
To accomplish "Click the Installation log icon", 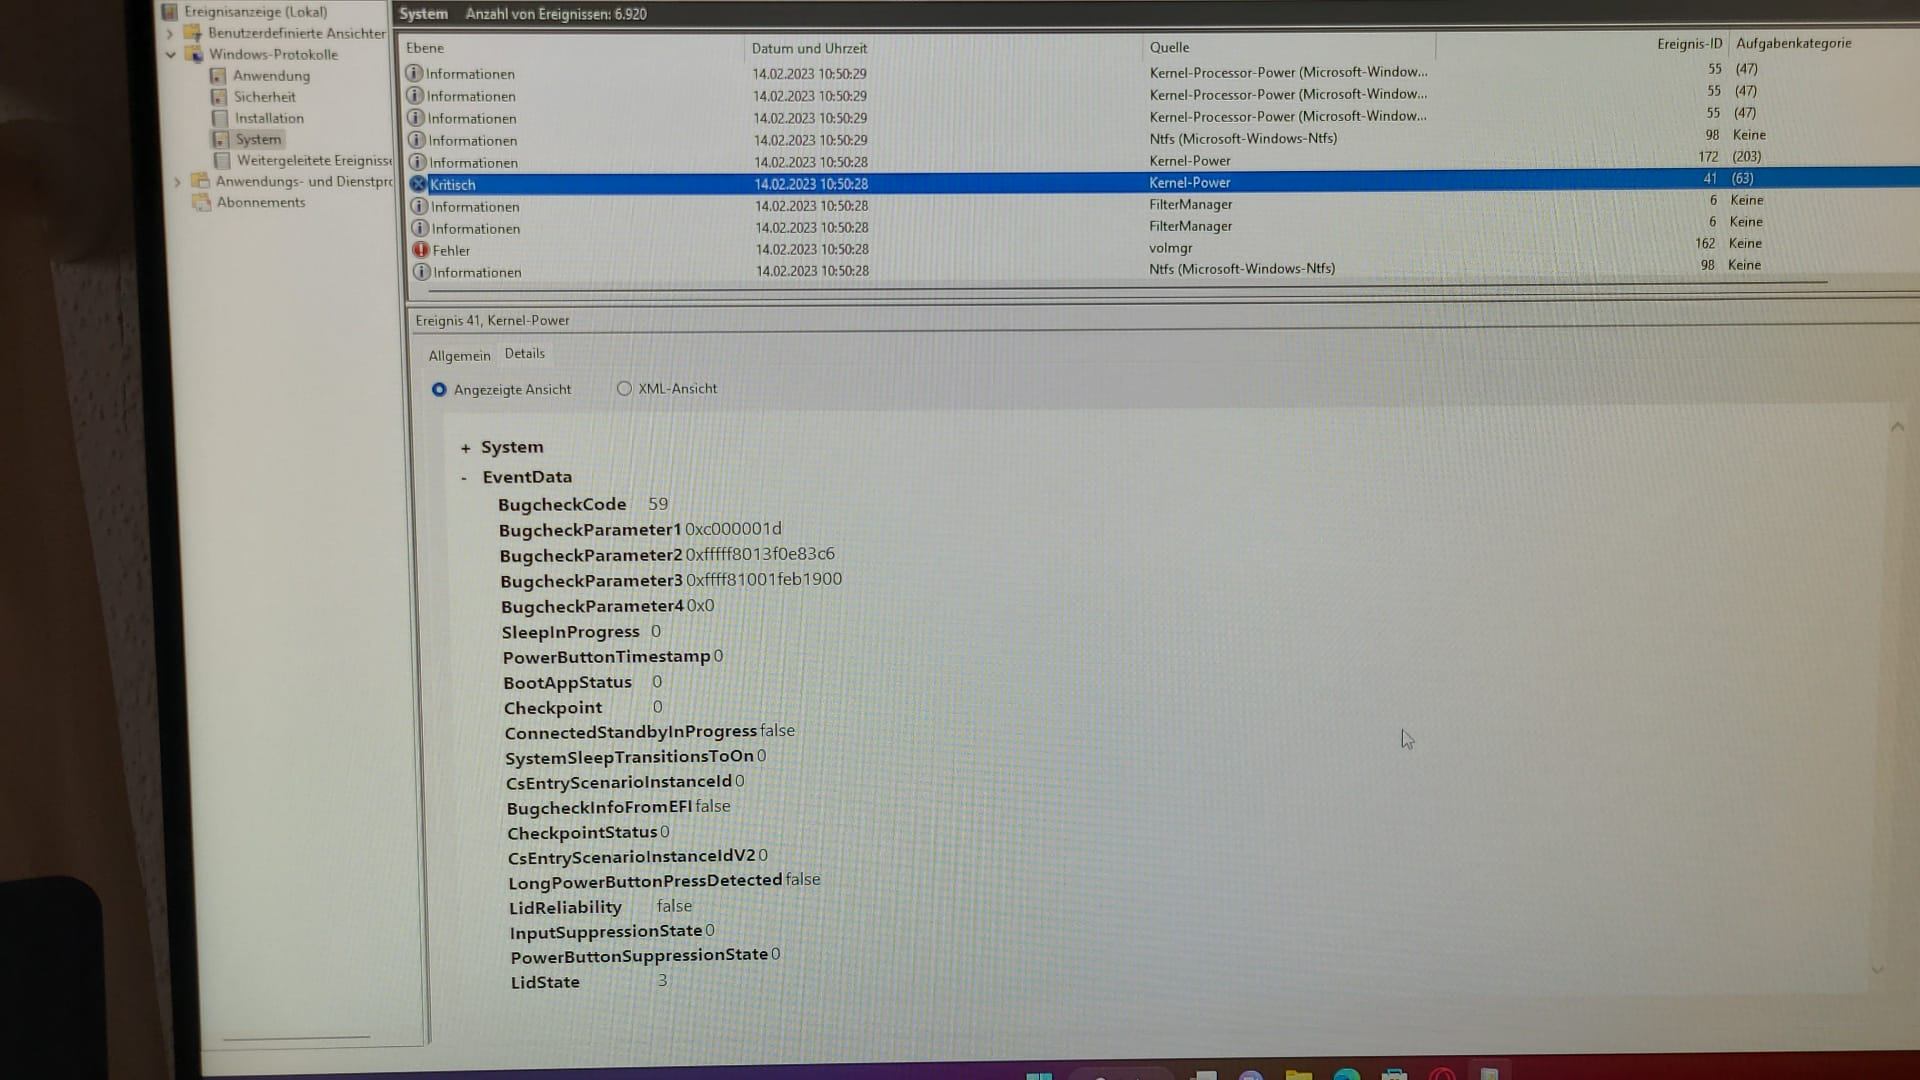I will [x=219, y=118].
